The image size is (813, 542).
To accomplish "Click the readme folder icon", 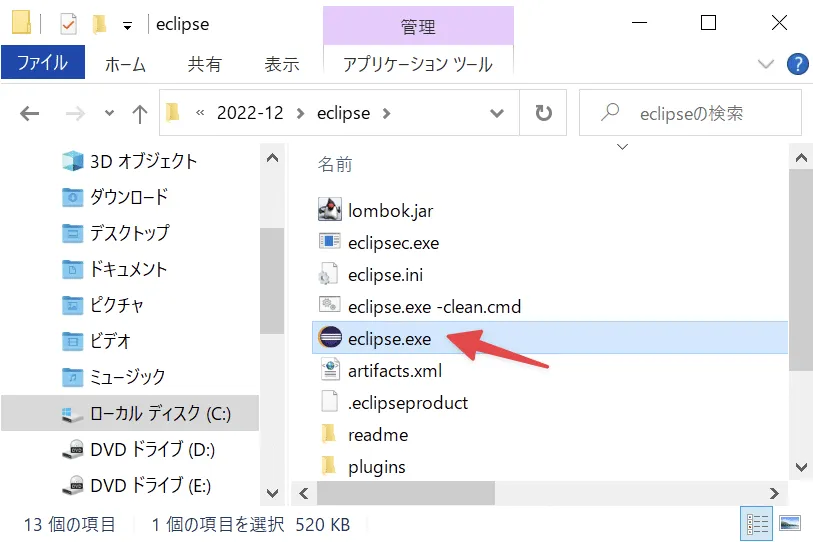I will 329,434.
